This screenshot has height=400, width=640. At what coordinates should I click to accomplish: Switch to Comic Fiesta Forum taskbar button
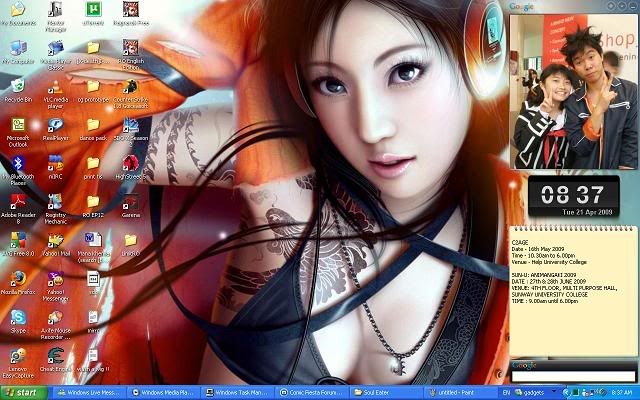pos(311,393)
